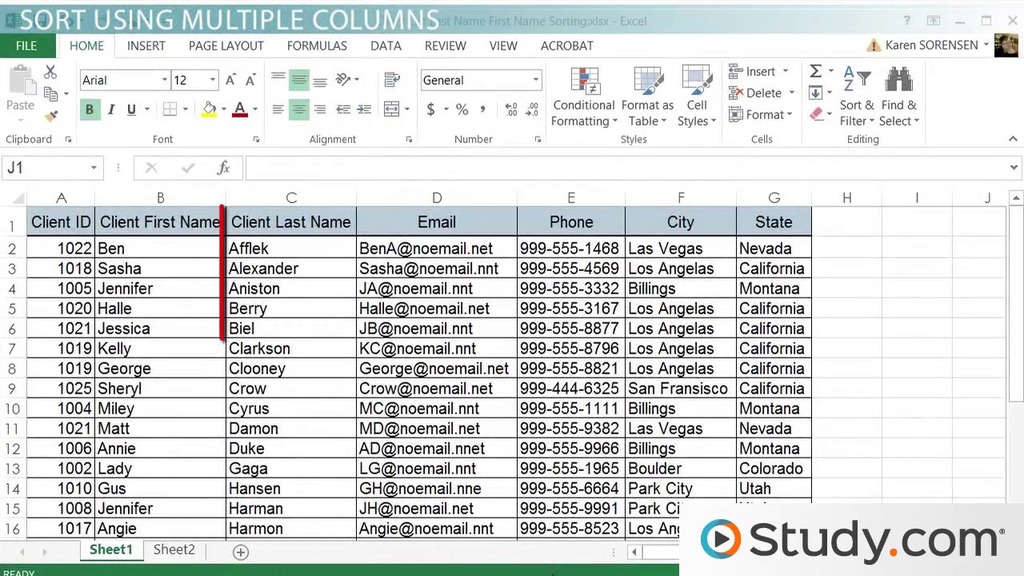Expand the Name Box dropdown arrow
The height and width of the screenshot is (576, 1024).
pos(94,168)
